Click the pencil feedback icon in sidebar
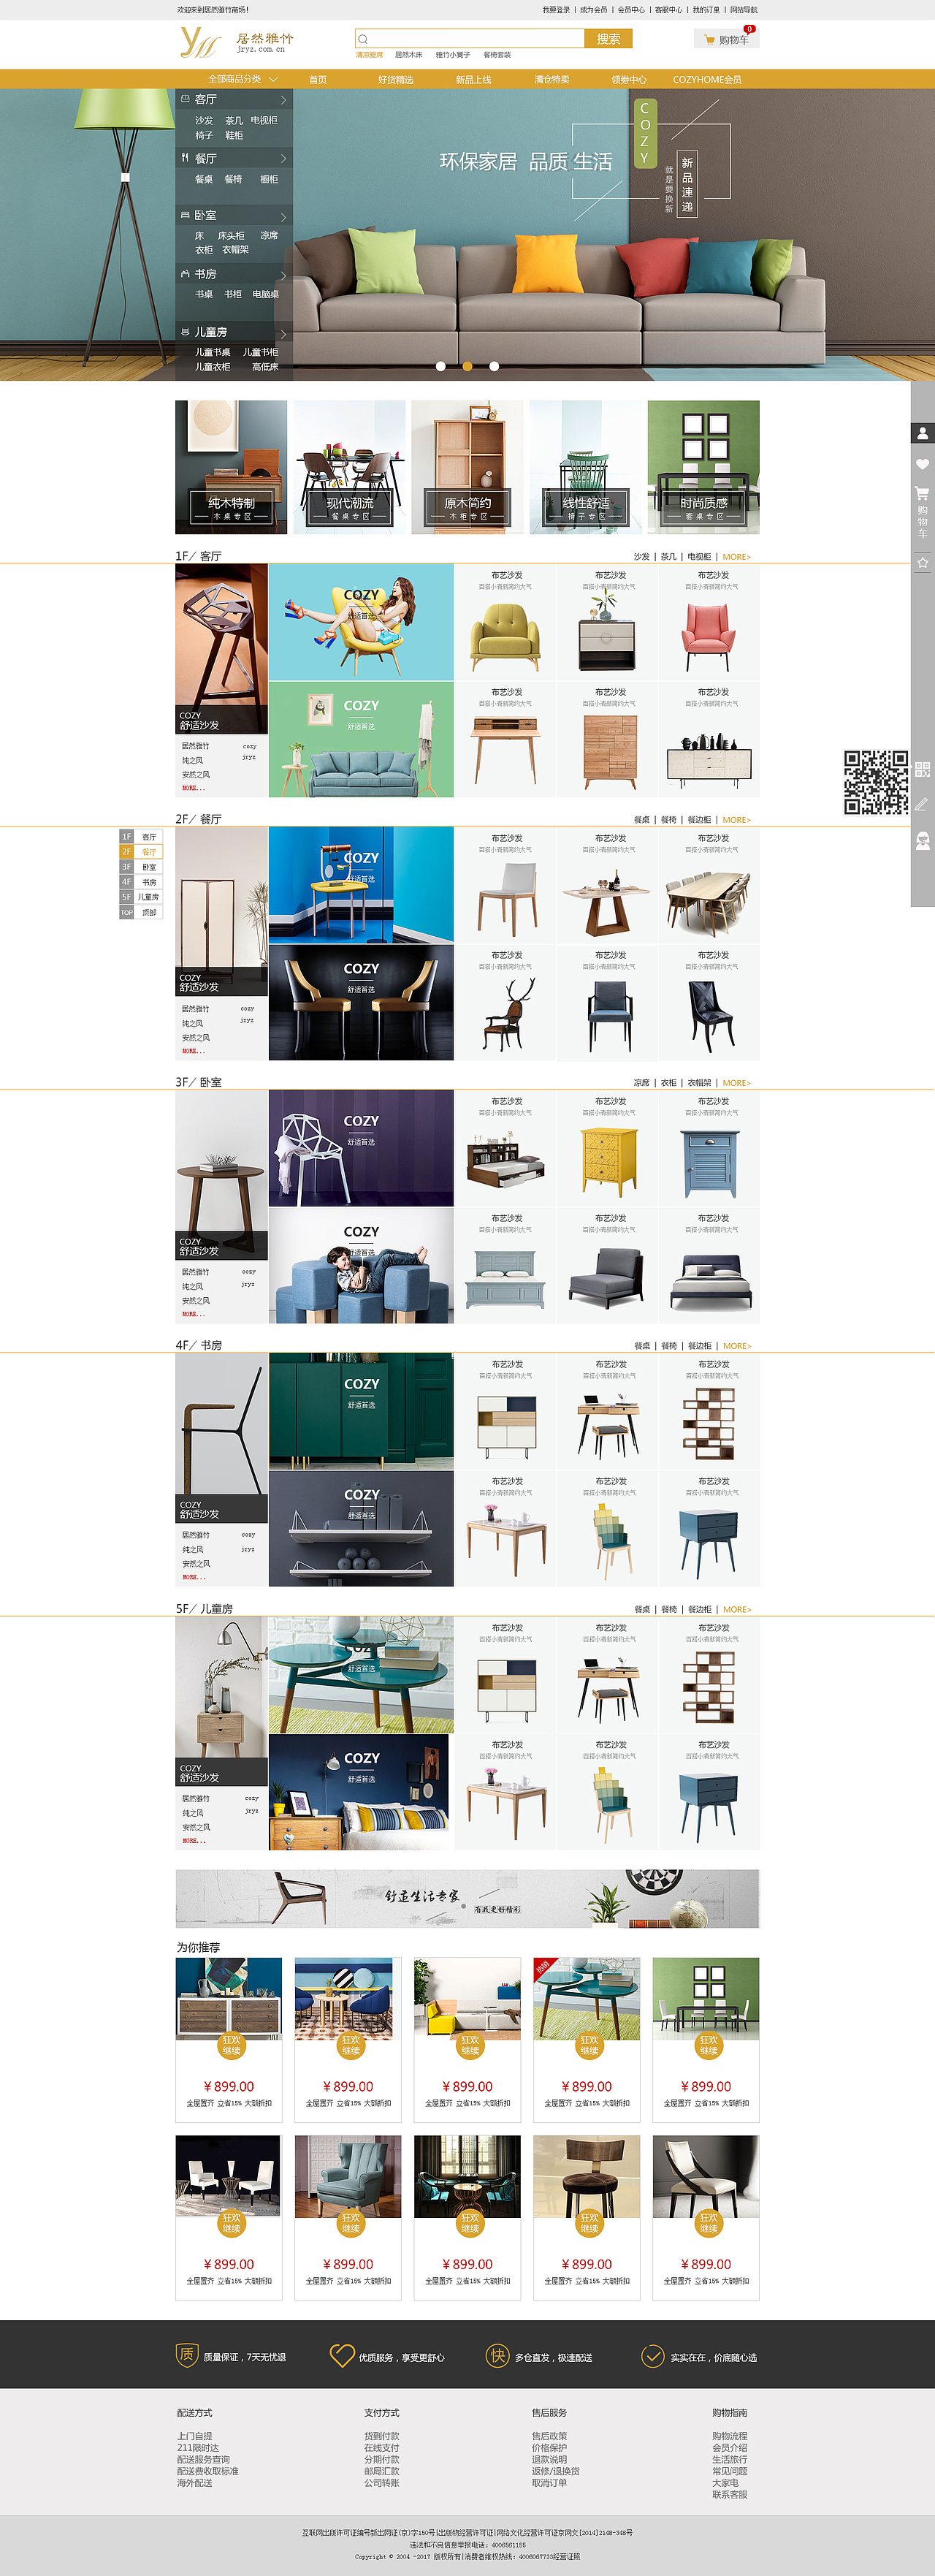The height and width of the screenshot is (2576, 935). [x=922, y=804]
